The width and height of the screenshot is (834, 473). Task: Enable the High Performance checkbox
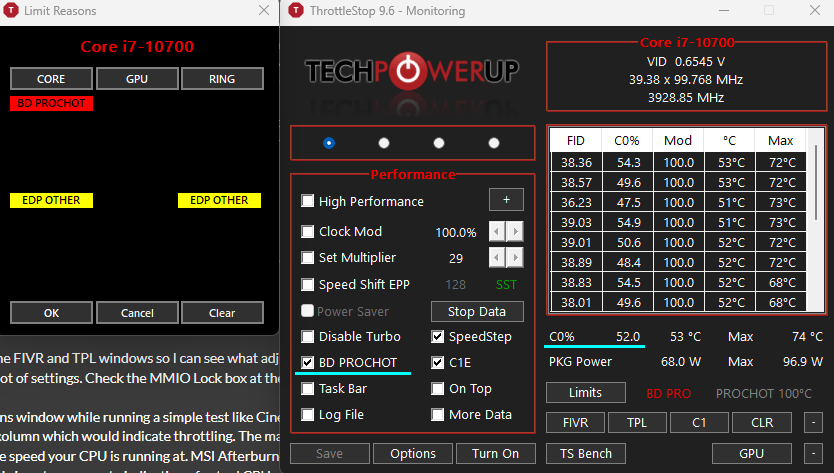(307, 201)
